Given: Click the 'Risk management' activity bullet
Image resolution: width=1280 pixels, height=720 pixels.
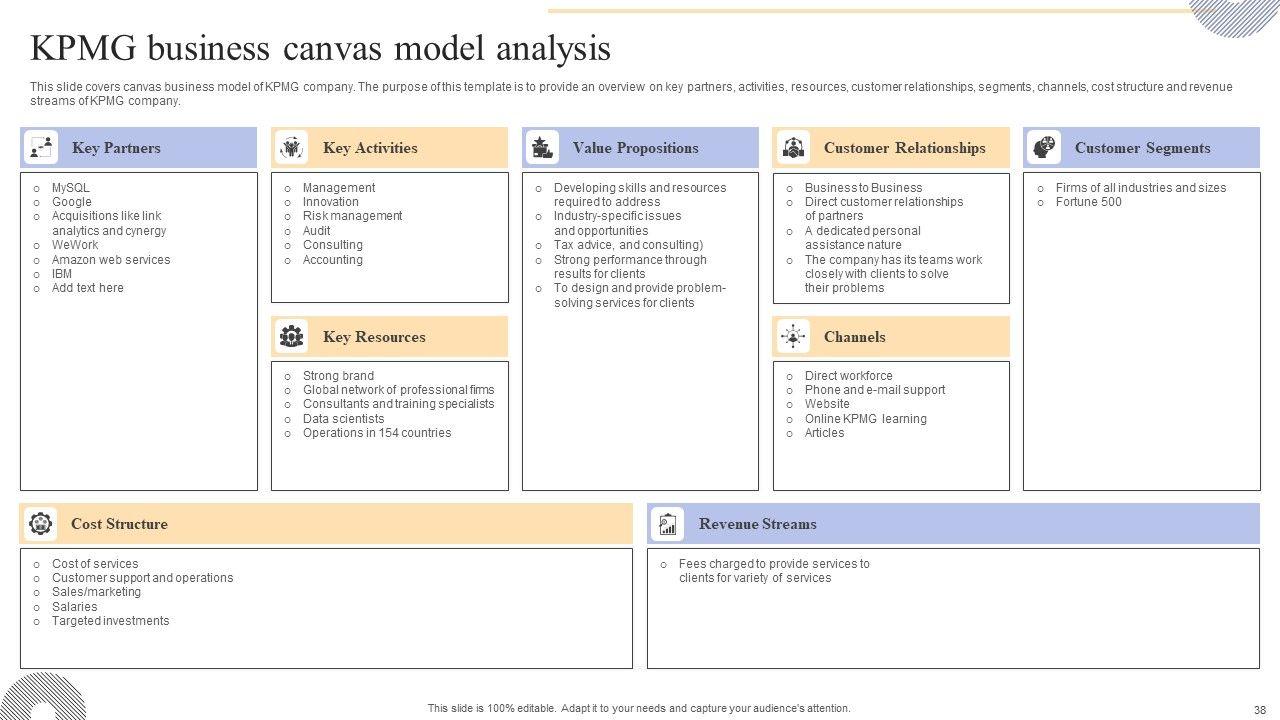Looking at the screenshot, I should pos(353,216).
